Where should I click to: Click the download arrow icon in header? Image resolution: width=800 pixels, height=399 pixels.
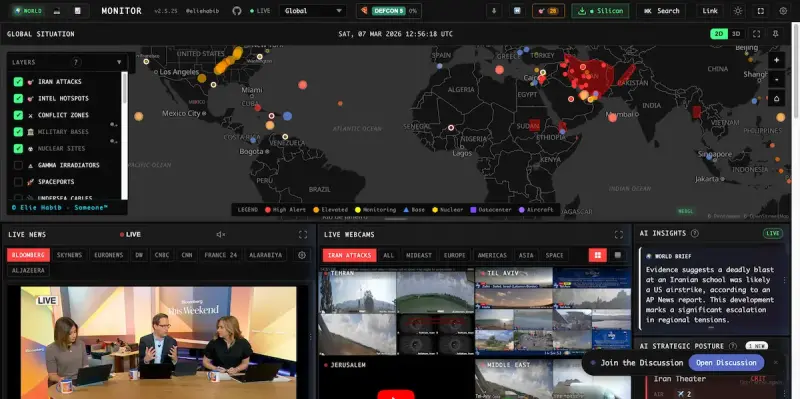coord(494,11)
